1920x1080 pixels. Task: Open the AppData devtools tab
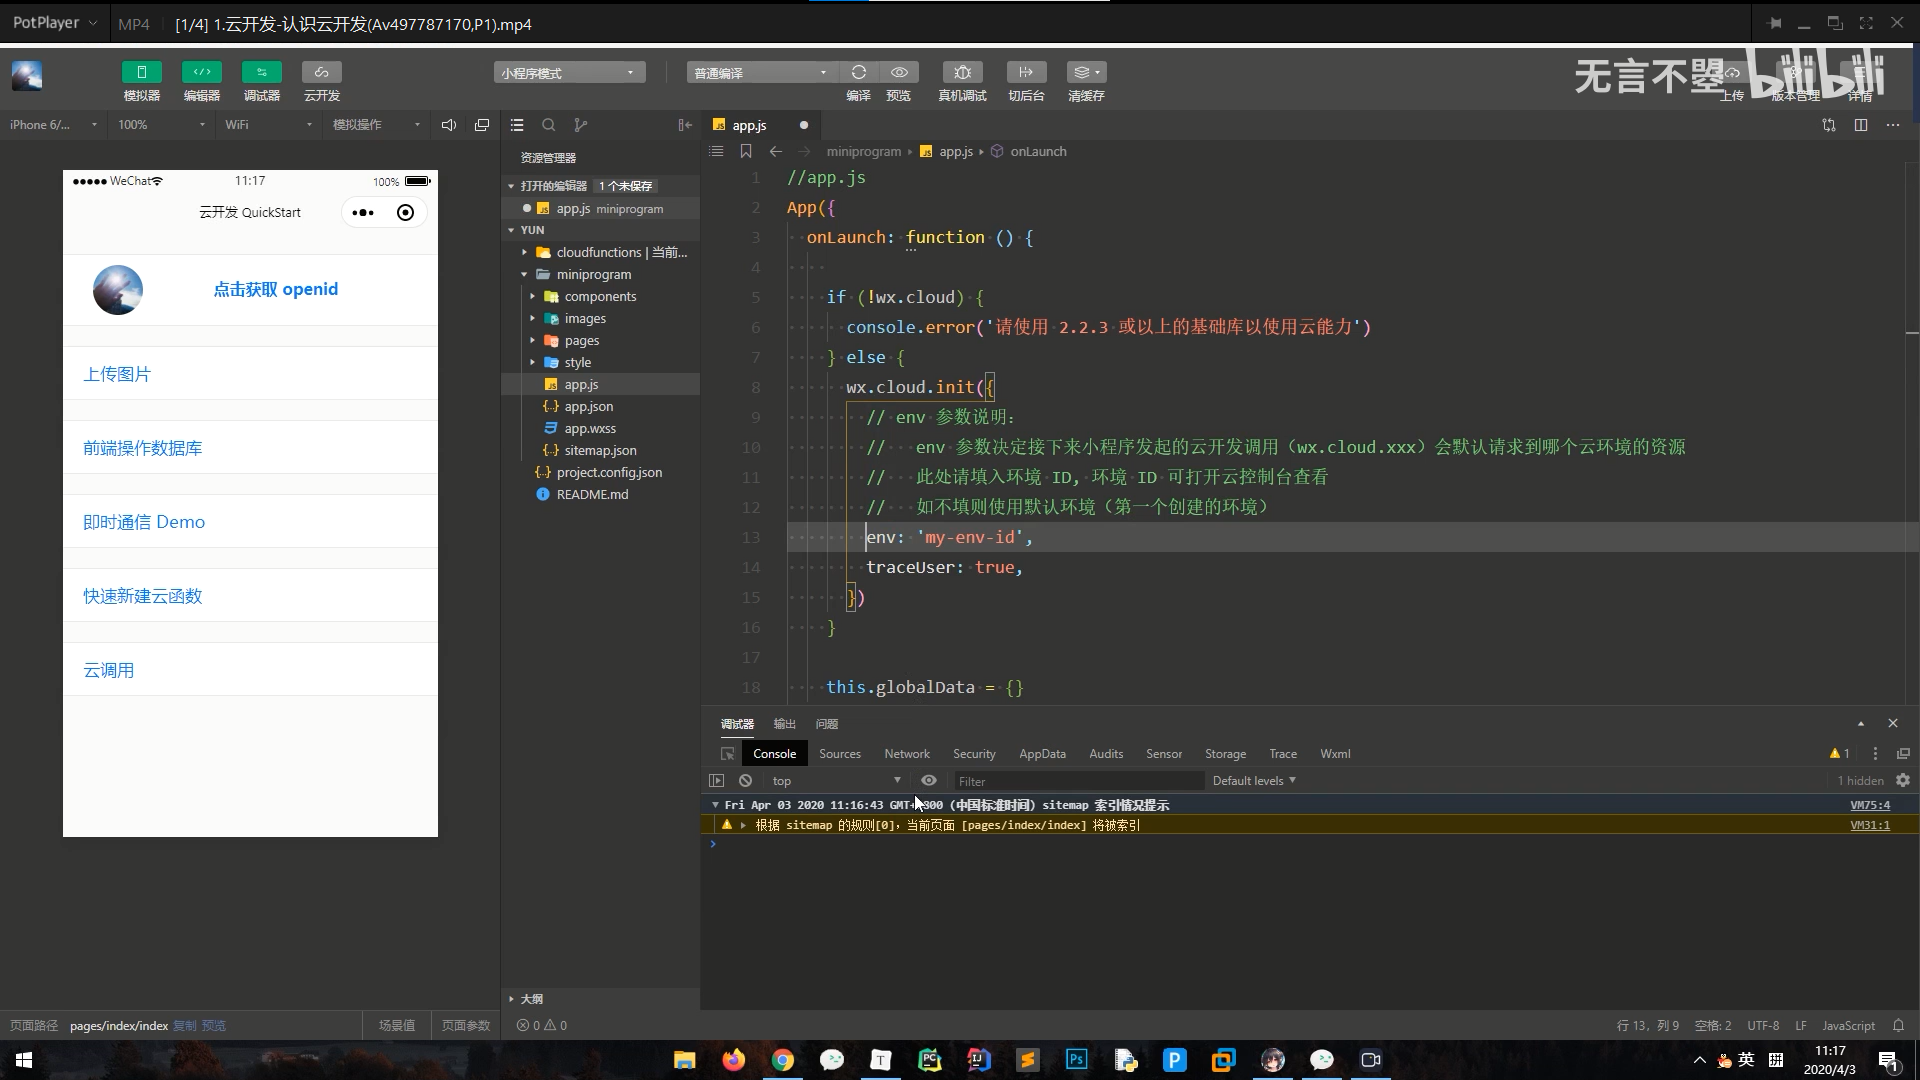1042,754
